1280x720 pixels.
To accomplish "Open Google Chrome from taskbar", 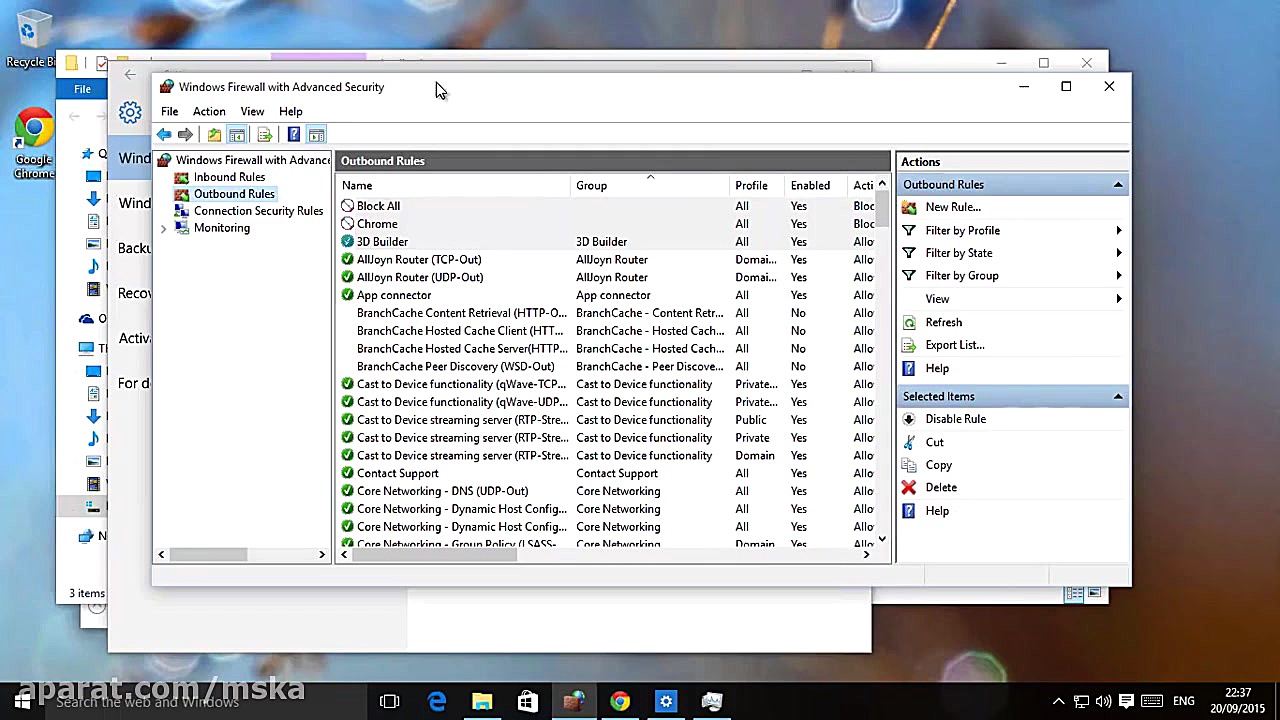I will click(620, 701).
